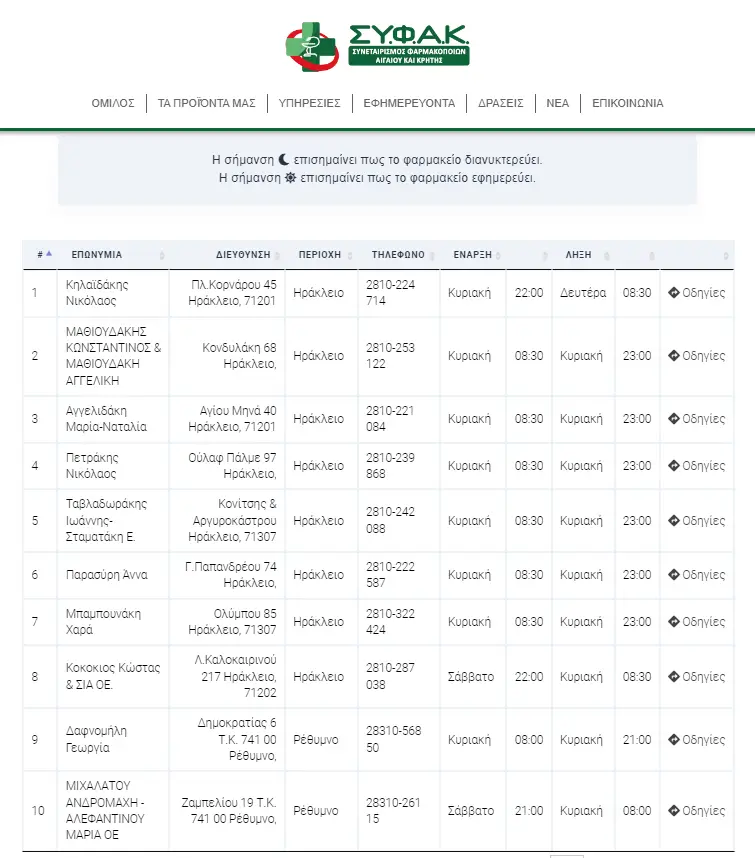
Task: Sort table by ΕΠΩΝΥΜΙΑ column
Action: click(113, 254)
